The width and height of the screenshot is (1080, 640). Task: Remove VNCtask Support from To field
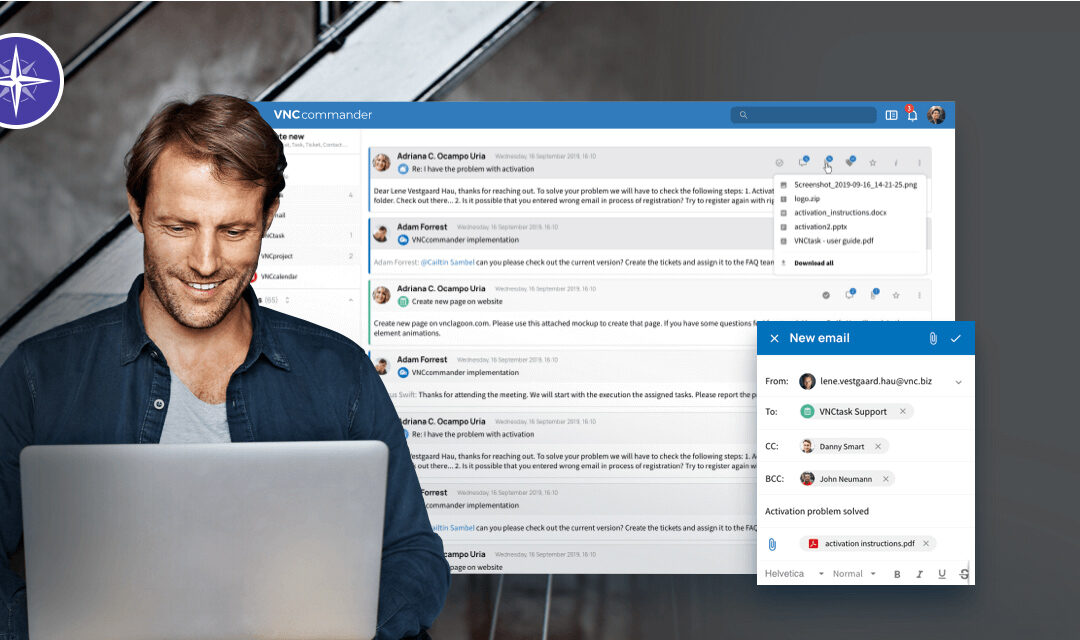tap(902, 411)
